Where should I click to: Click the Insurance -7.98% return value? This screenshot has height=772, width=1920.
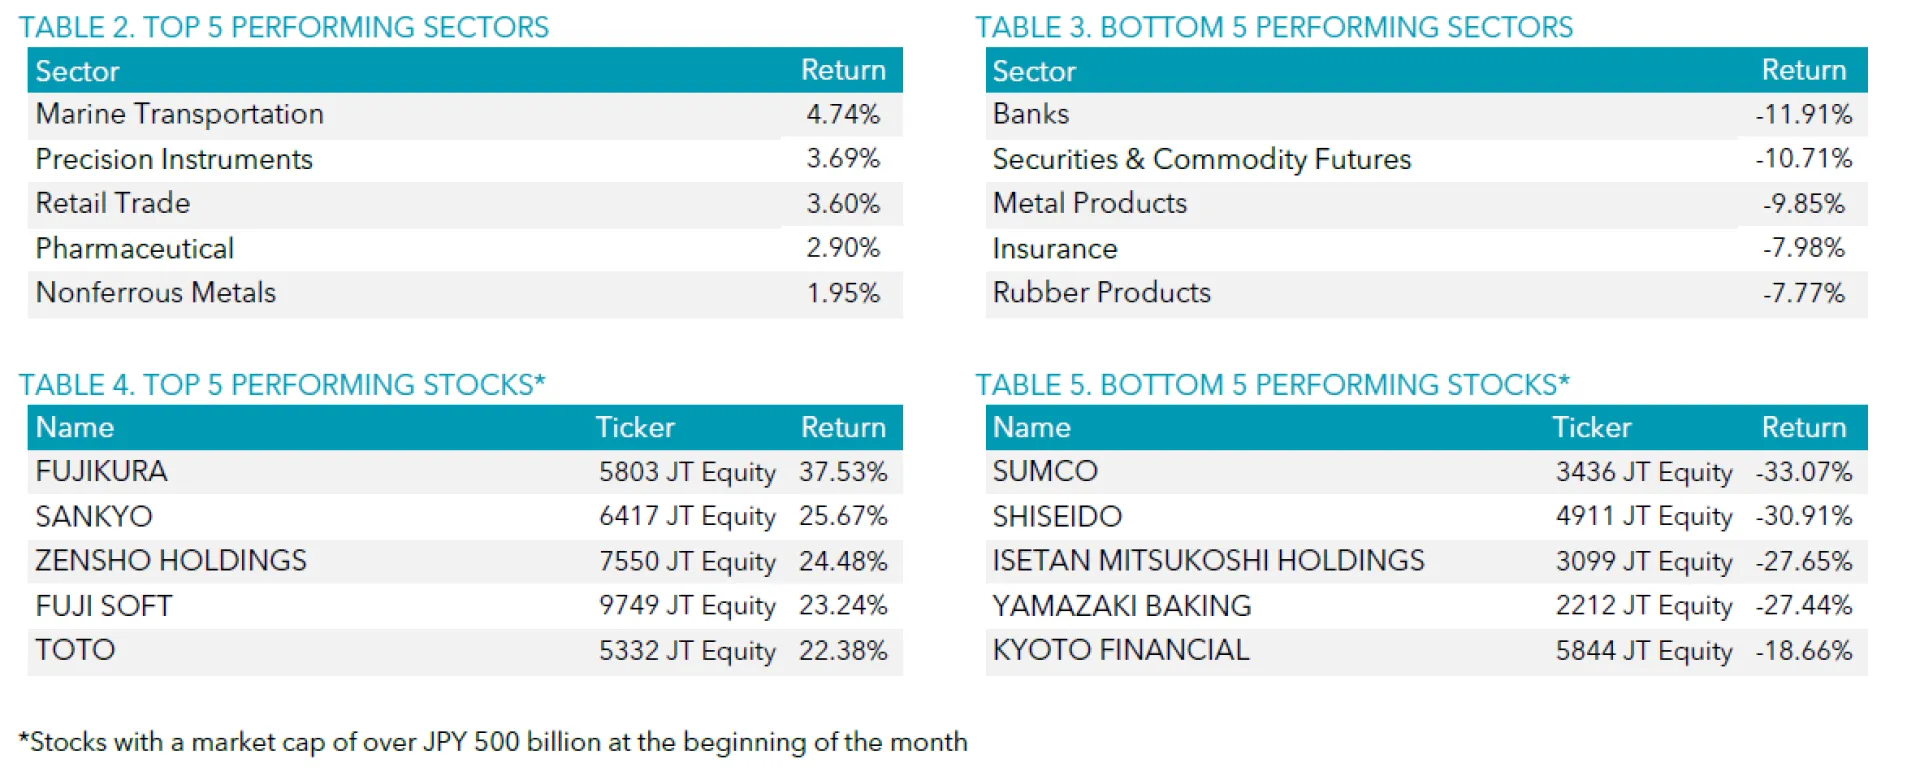click(1803, 248)
